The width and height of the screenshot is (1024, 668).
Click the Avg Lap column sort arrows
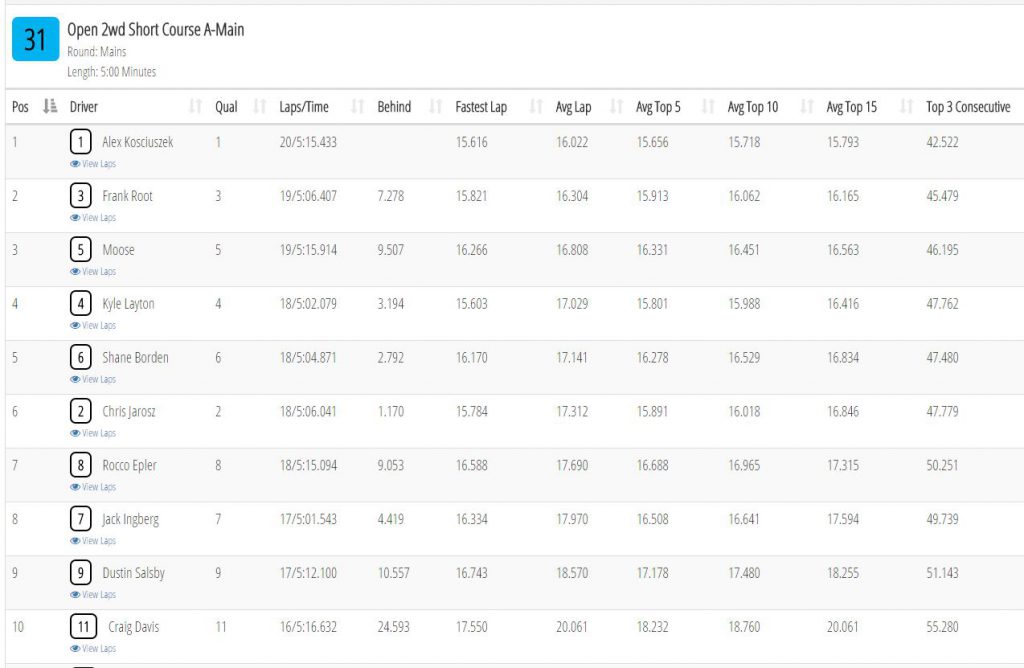[x=616, y=106]
